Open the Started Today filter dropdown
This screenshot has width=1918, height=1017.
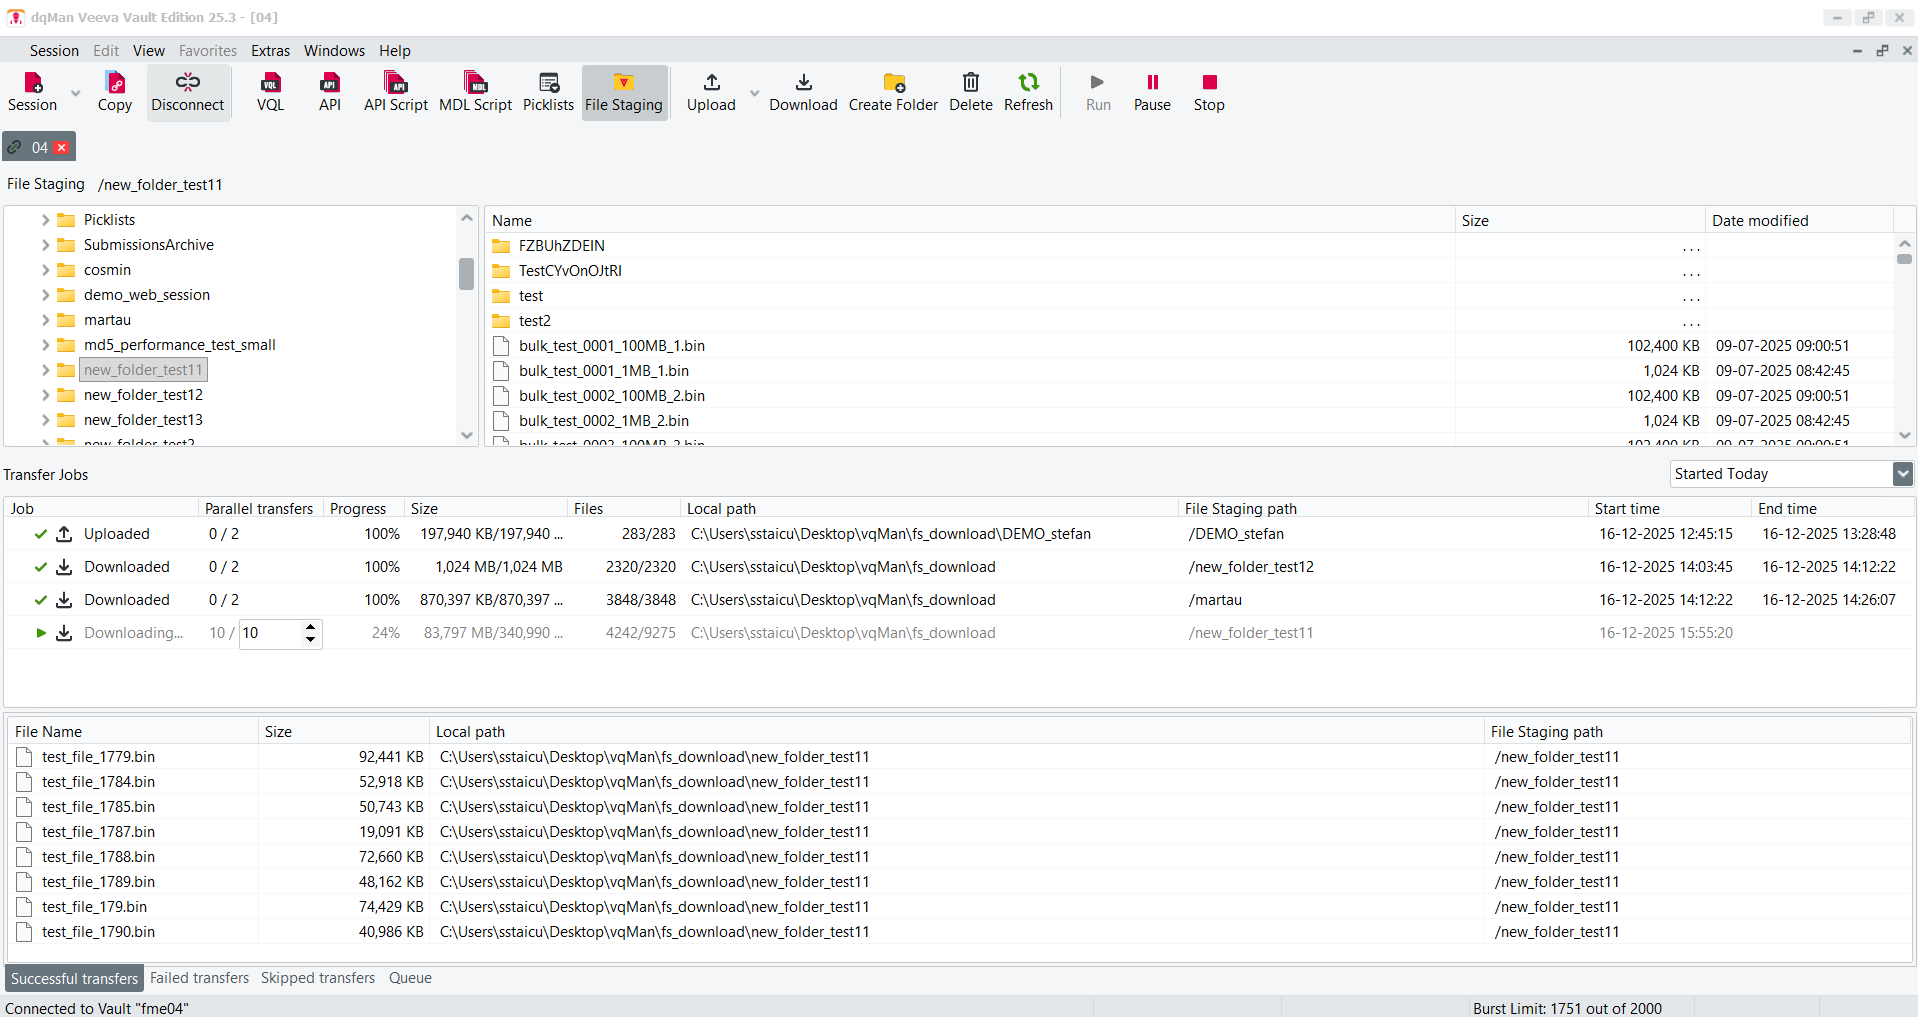(1902, 474)
